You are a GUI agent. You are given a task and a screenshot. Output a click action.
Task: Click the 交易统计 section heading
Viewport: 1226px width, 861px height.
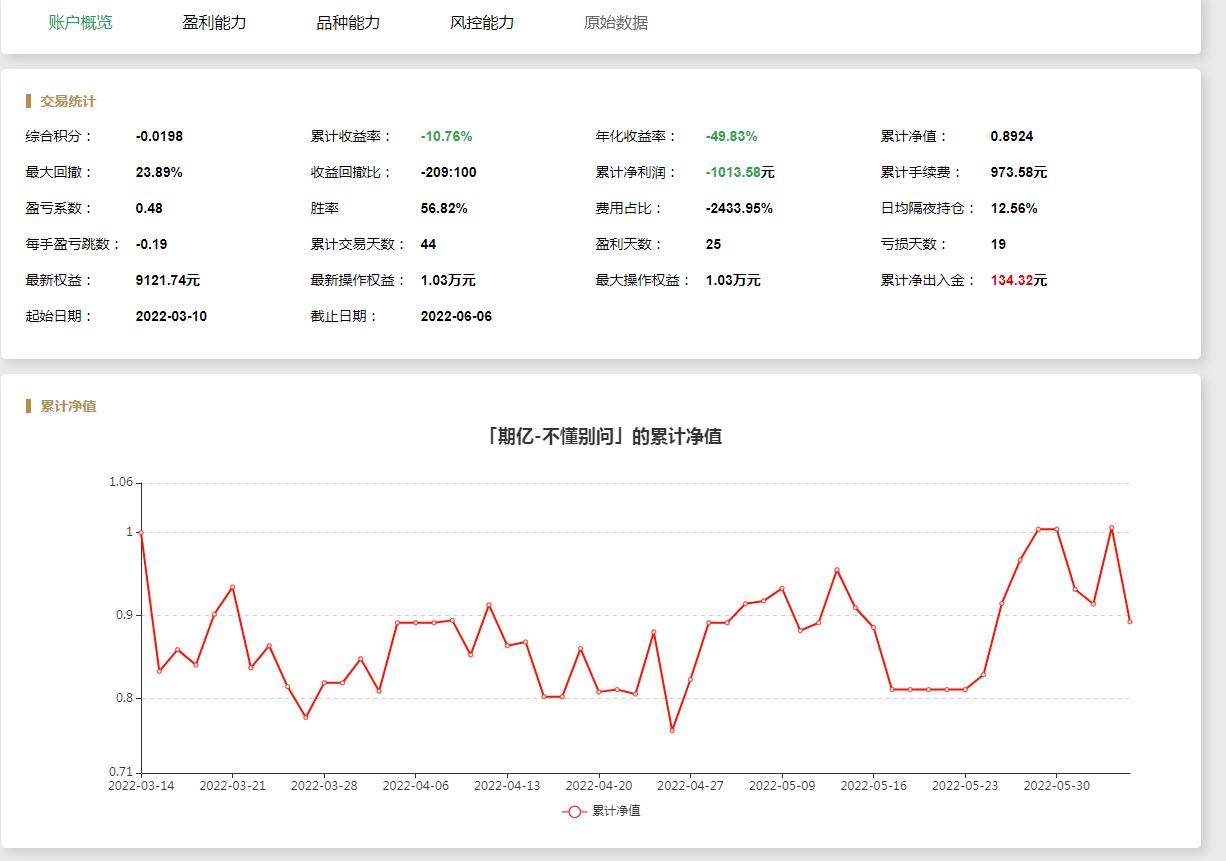pos(68,101)
